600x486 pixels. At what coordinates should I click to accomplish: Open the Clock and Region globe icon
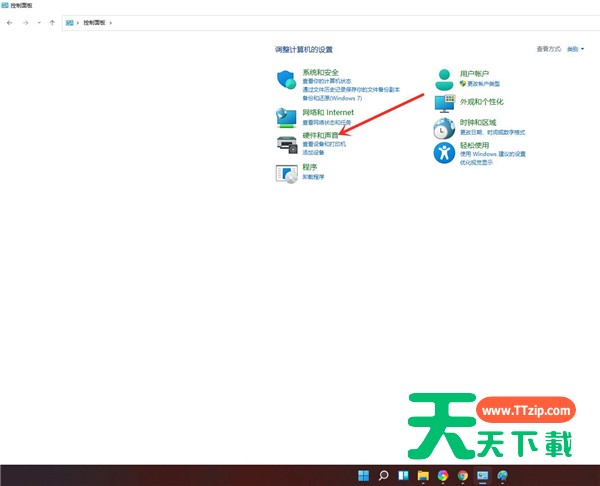pos(444,128)
